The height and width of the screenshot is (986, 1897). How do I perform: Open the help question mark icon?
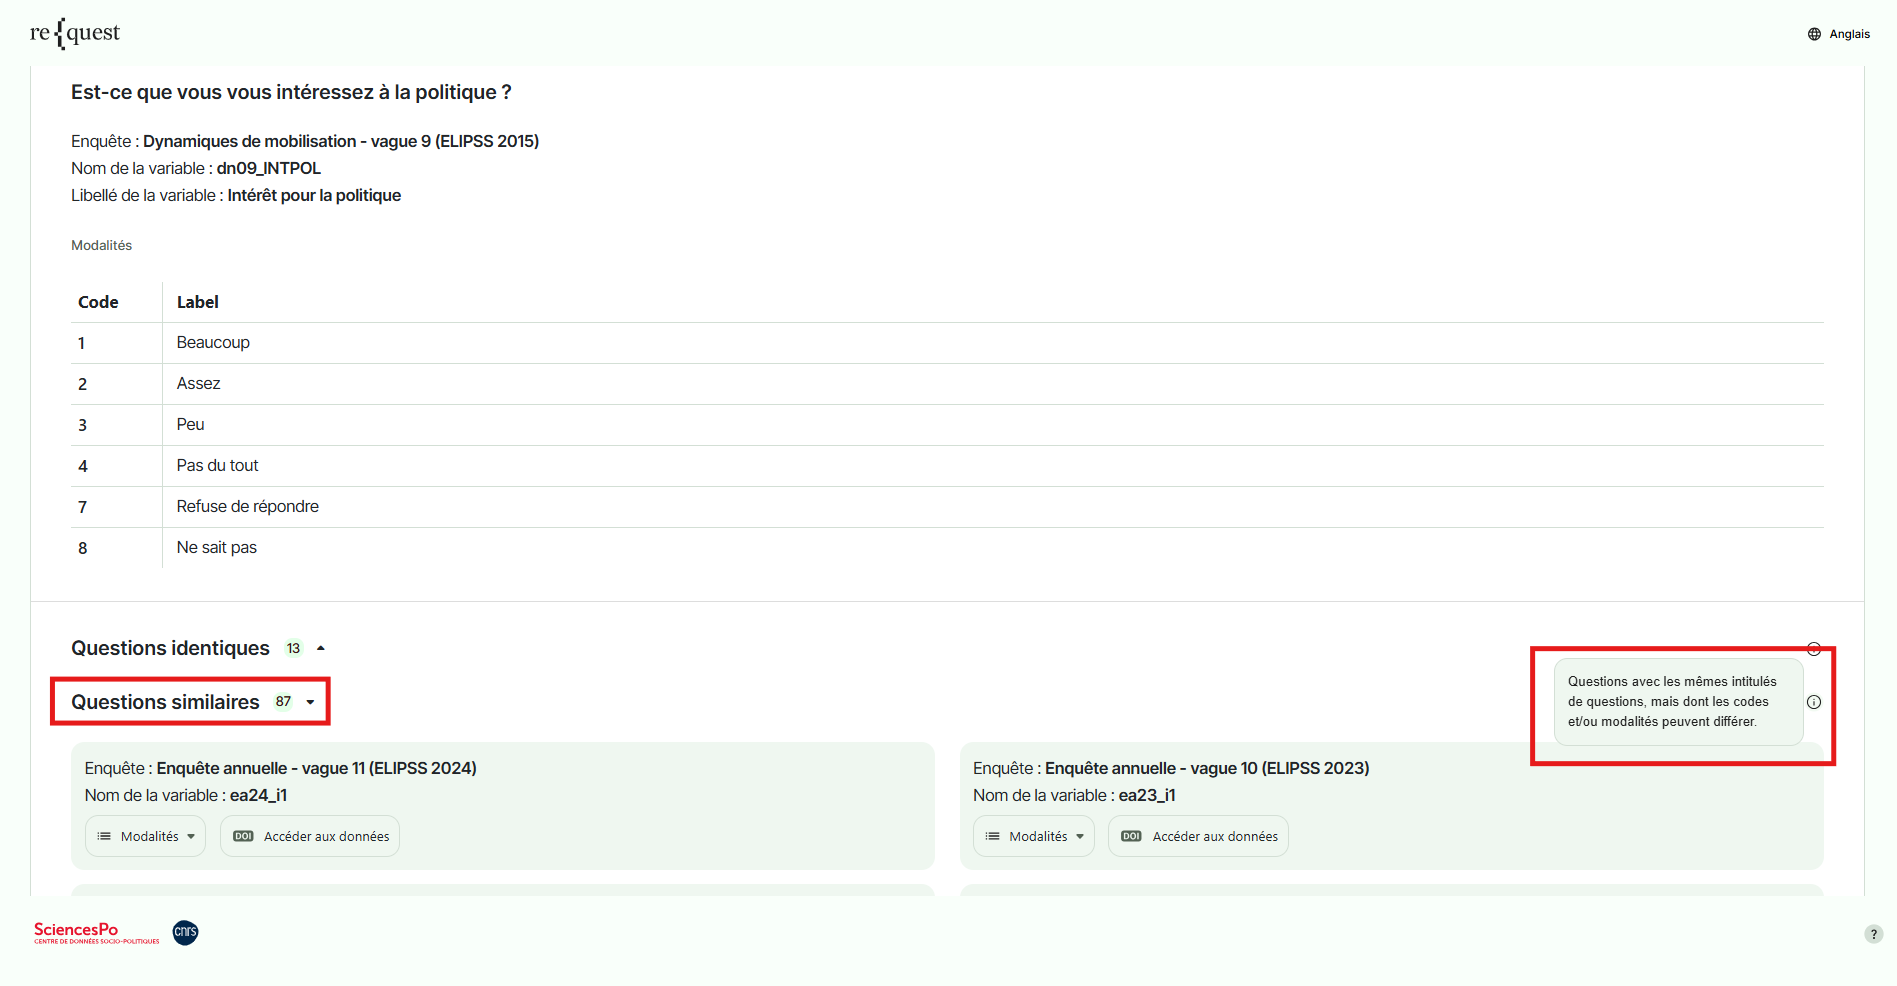pyautogui.click(x=1873, y=934)
